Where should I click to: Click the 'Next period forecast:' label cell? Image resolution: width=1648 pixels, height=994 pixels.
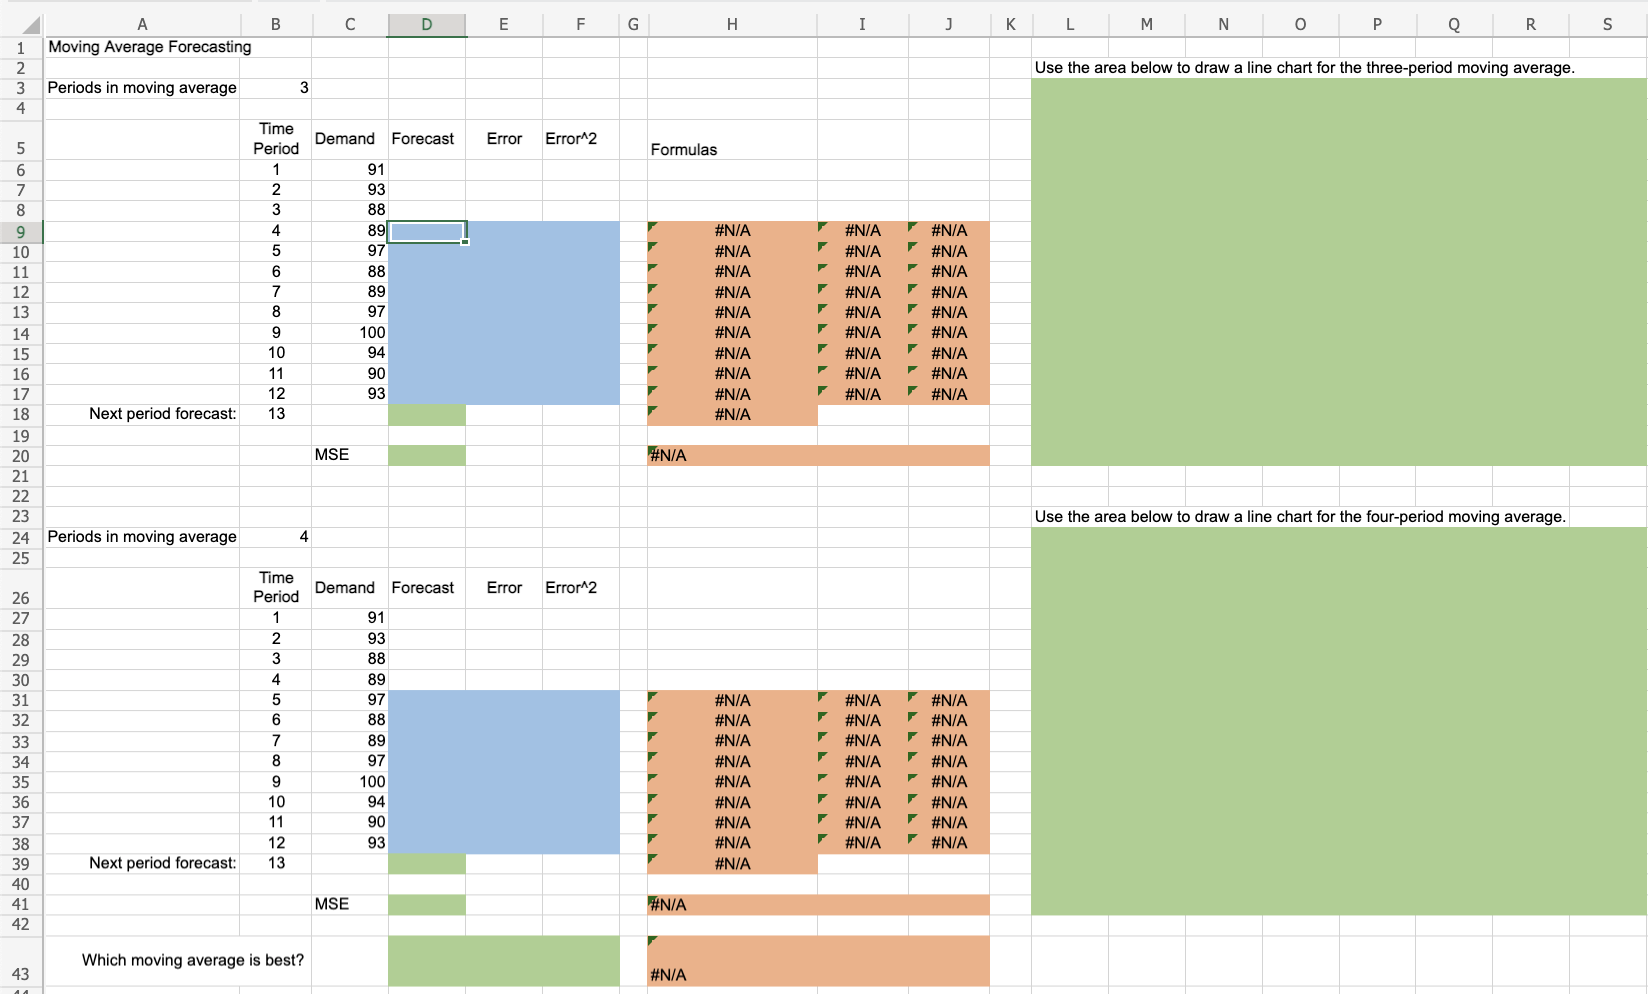[162, 414]
